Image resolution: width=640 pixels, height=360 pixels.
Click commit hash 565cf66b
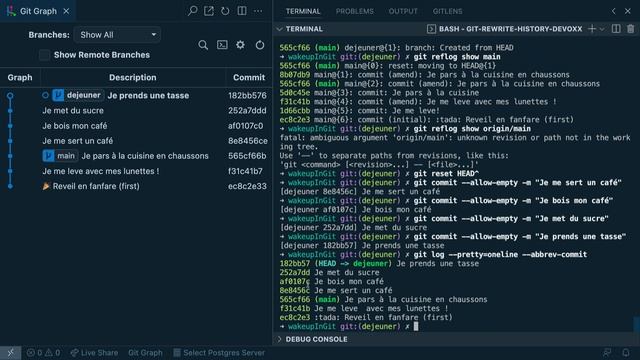247,156
